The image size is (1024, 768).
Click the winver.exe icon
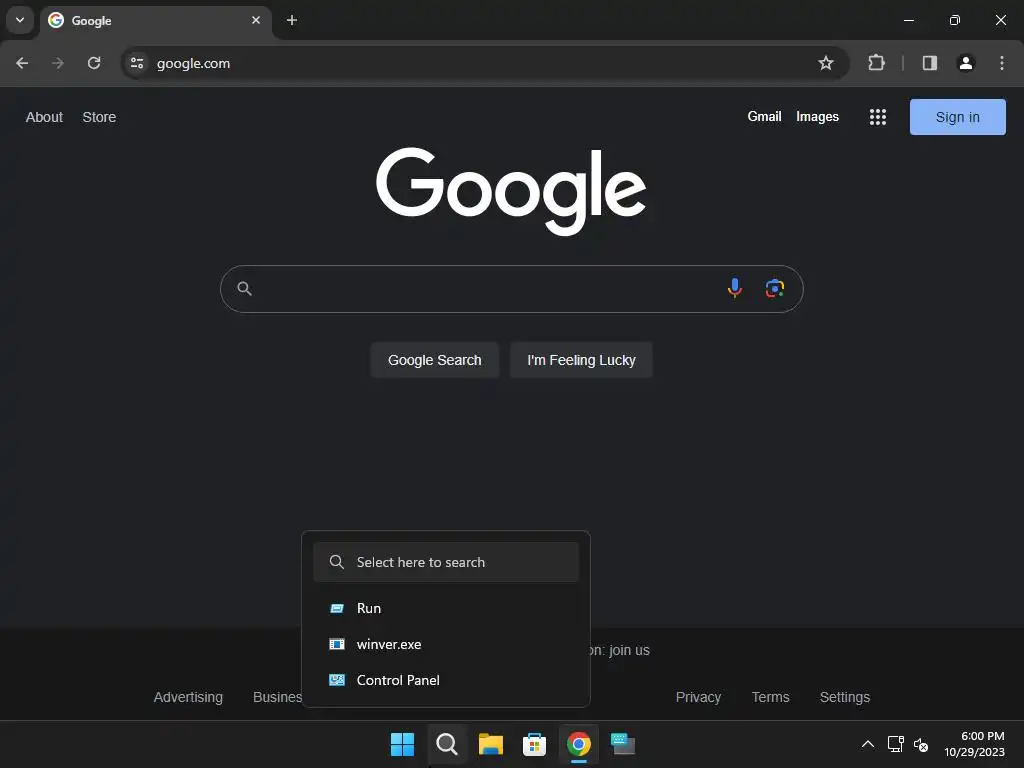[x=336, y=644]
